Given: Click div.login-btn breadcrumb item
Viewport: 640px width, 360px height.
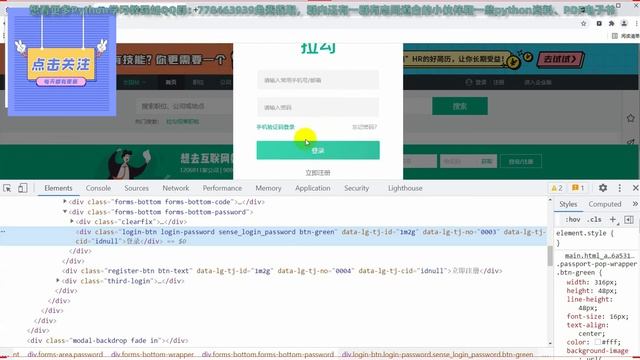Looking at the screenshot, I should 438,354.
